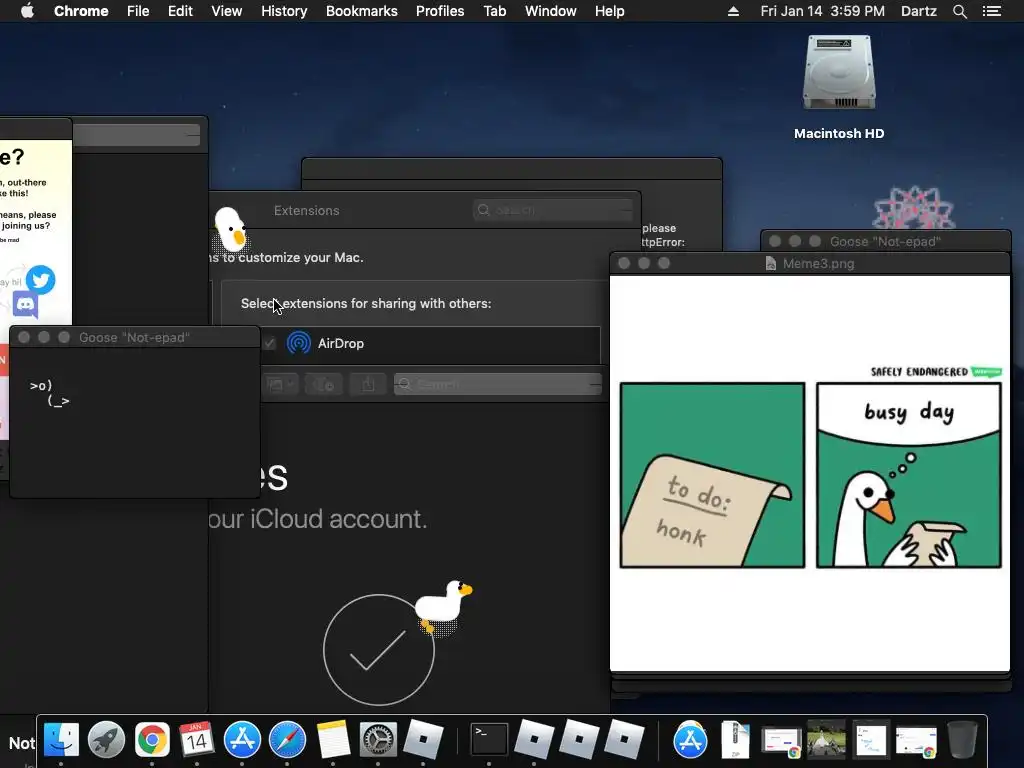
Task: Click Roblox icon beside System Preferences gear
Action: coord(423,740)
